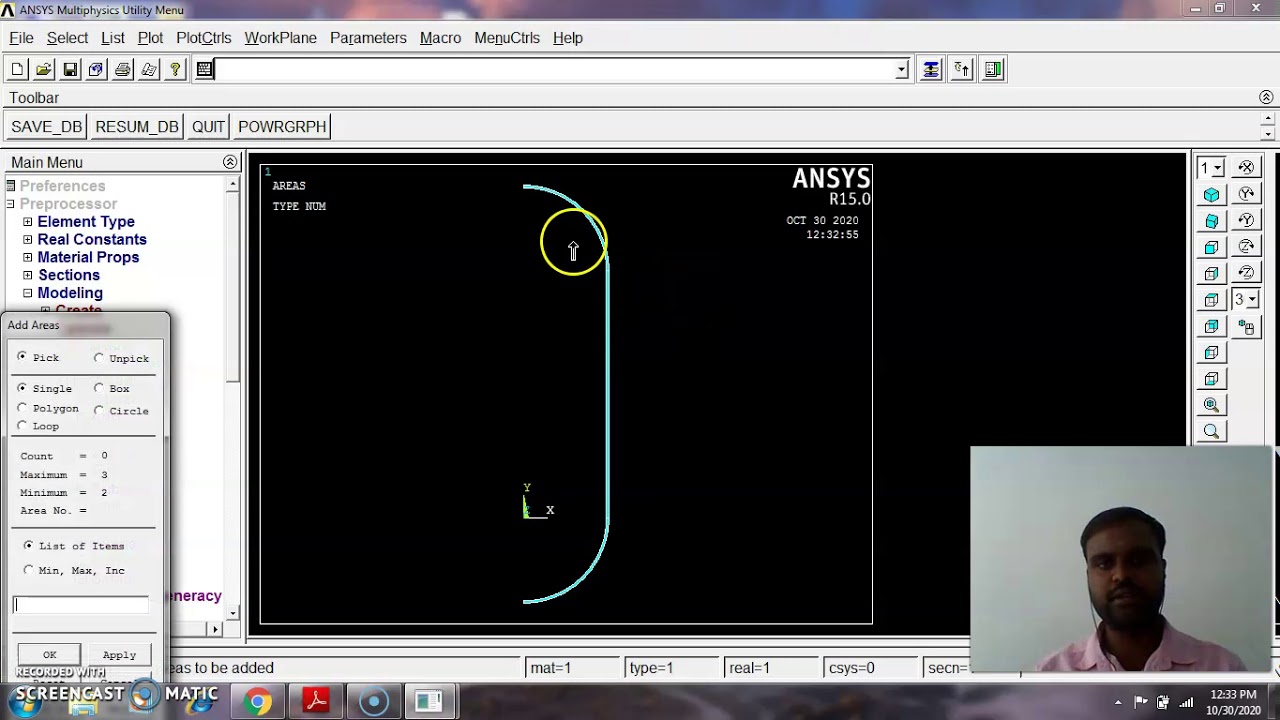
Task: Expand the Real Constants tree node
Action: pyautogui.click(x=28, y=240)
